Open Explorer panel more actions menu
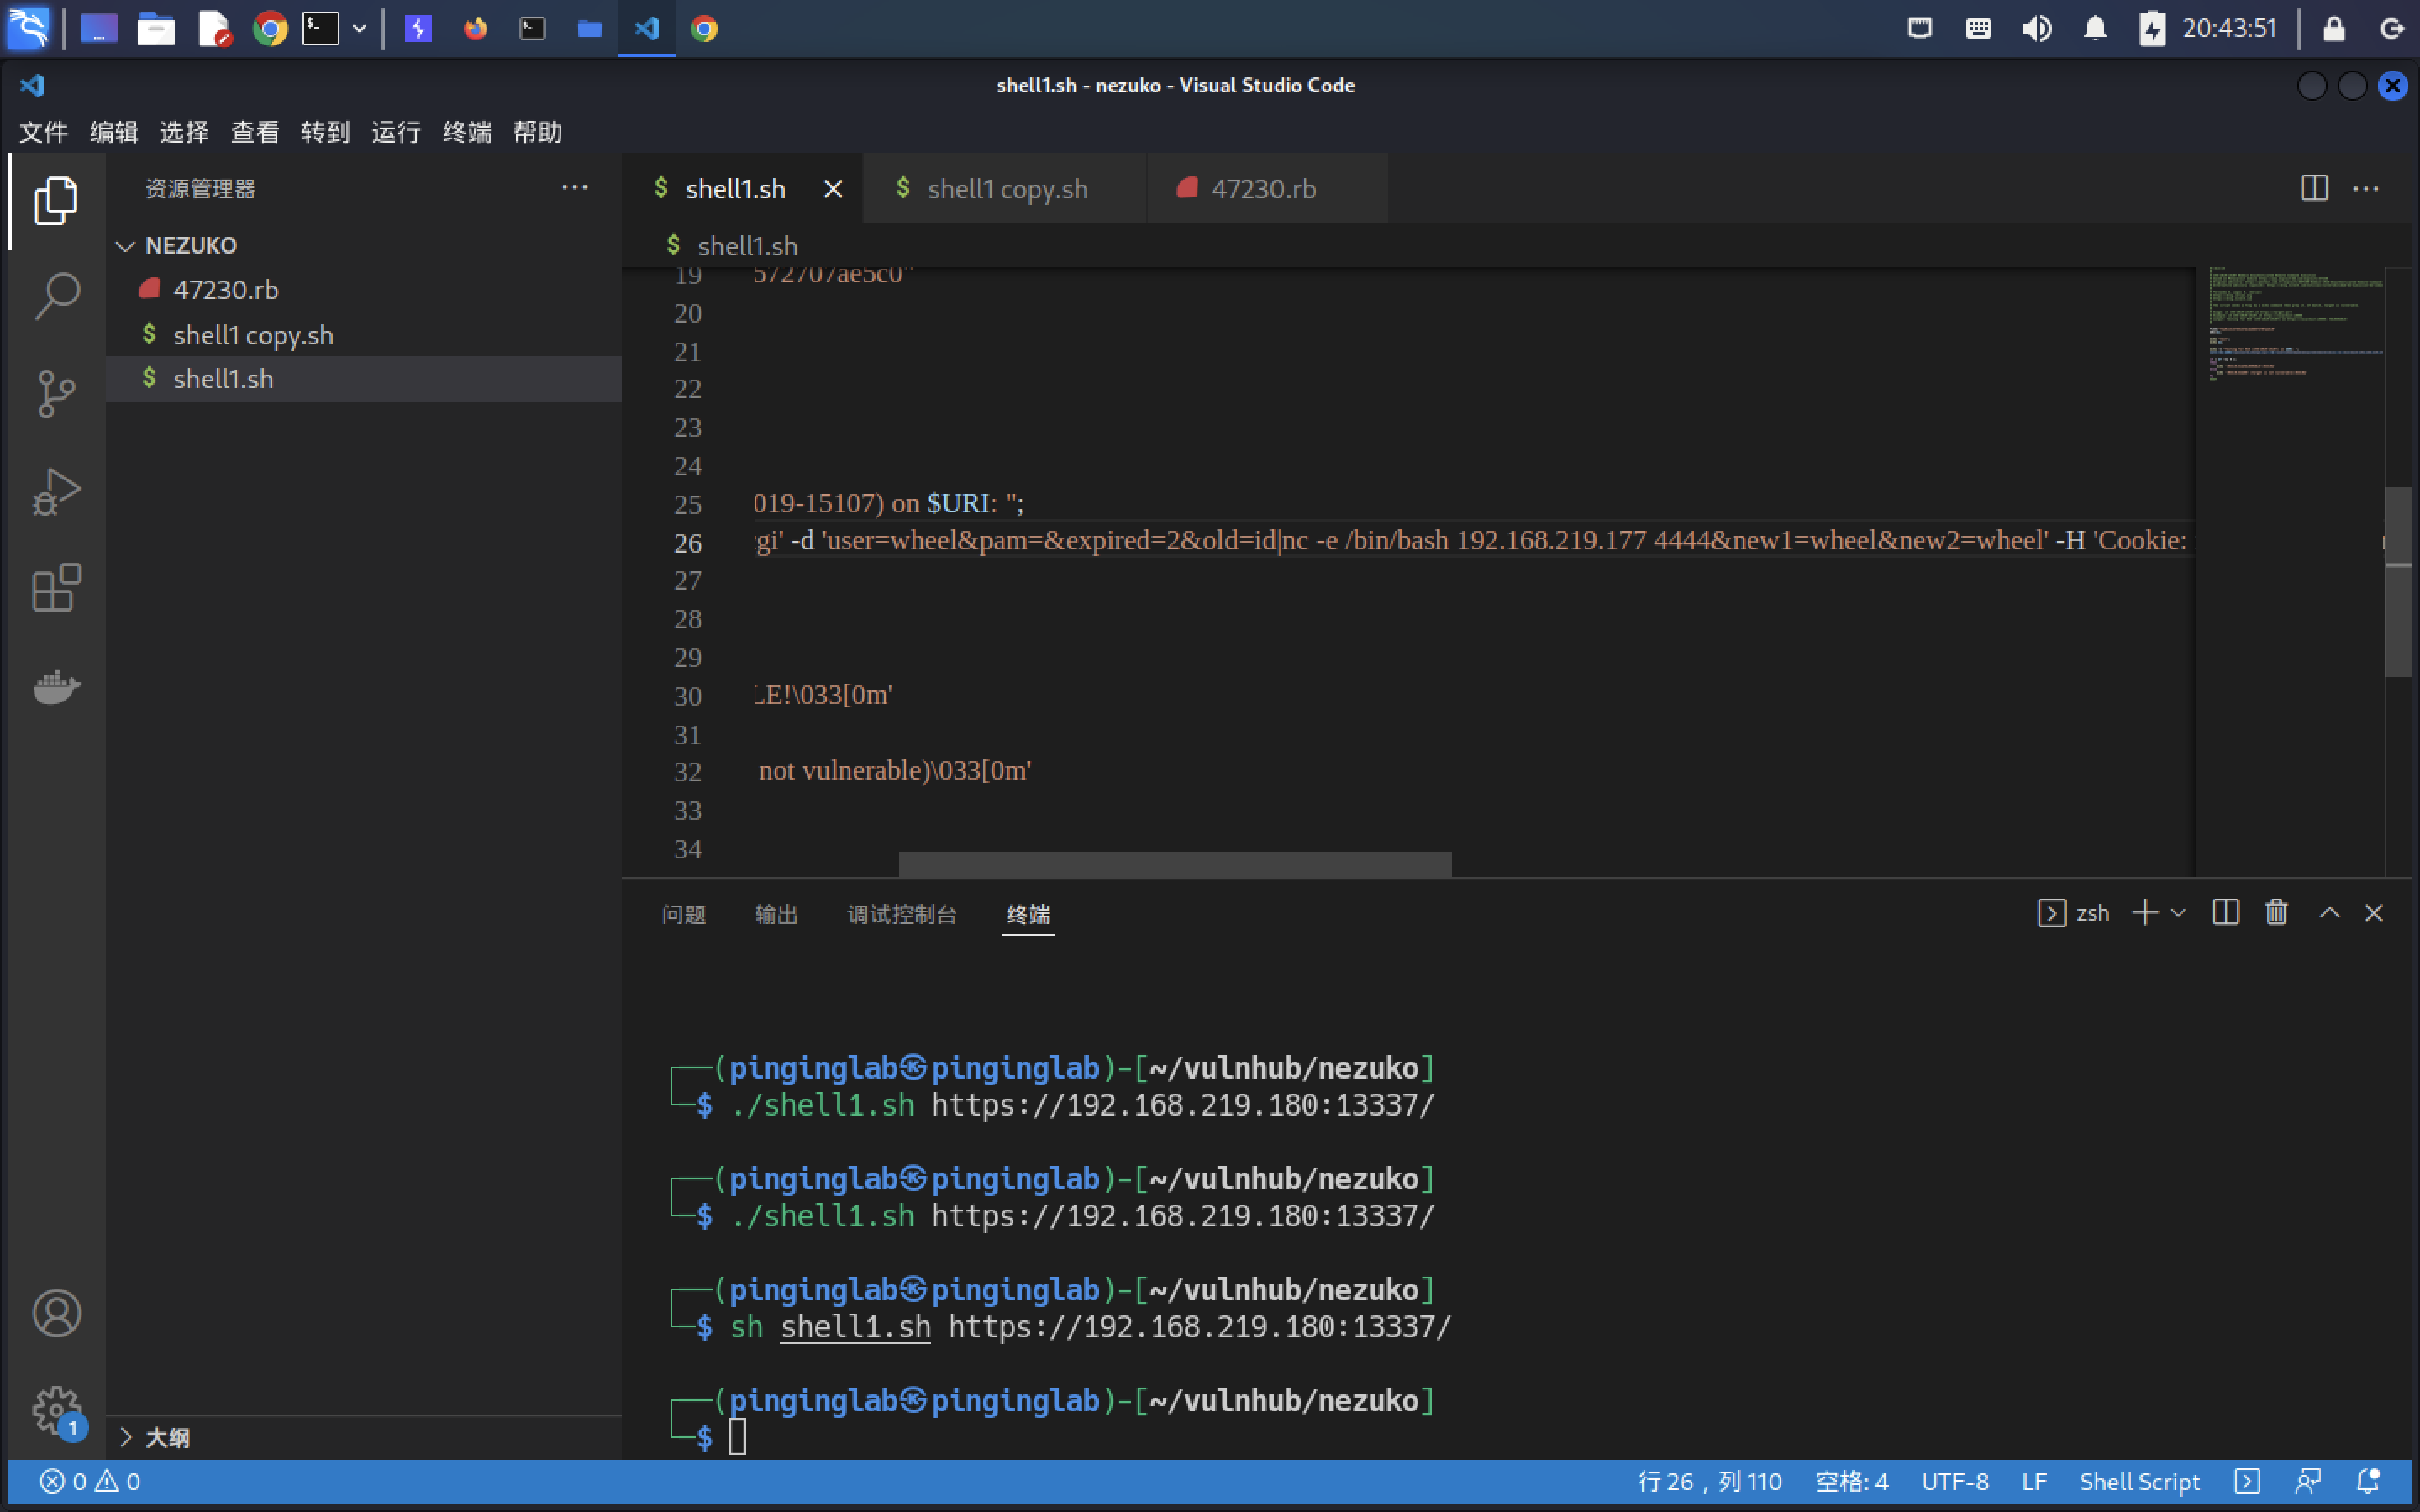The image size is (2420, 1512). [574, 187]
